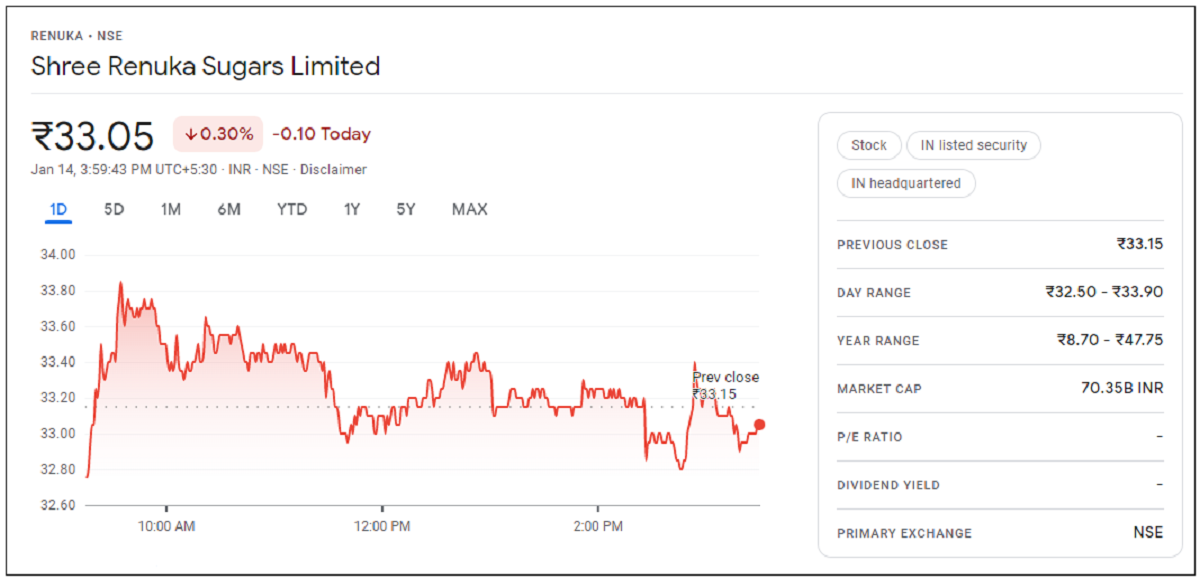Click the P/E RATIO label
The height and width of the screenshot is (580, 1200).
pos(869,437)
